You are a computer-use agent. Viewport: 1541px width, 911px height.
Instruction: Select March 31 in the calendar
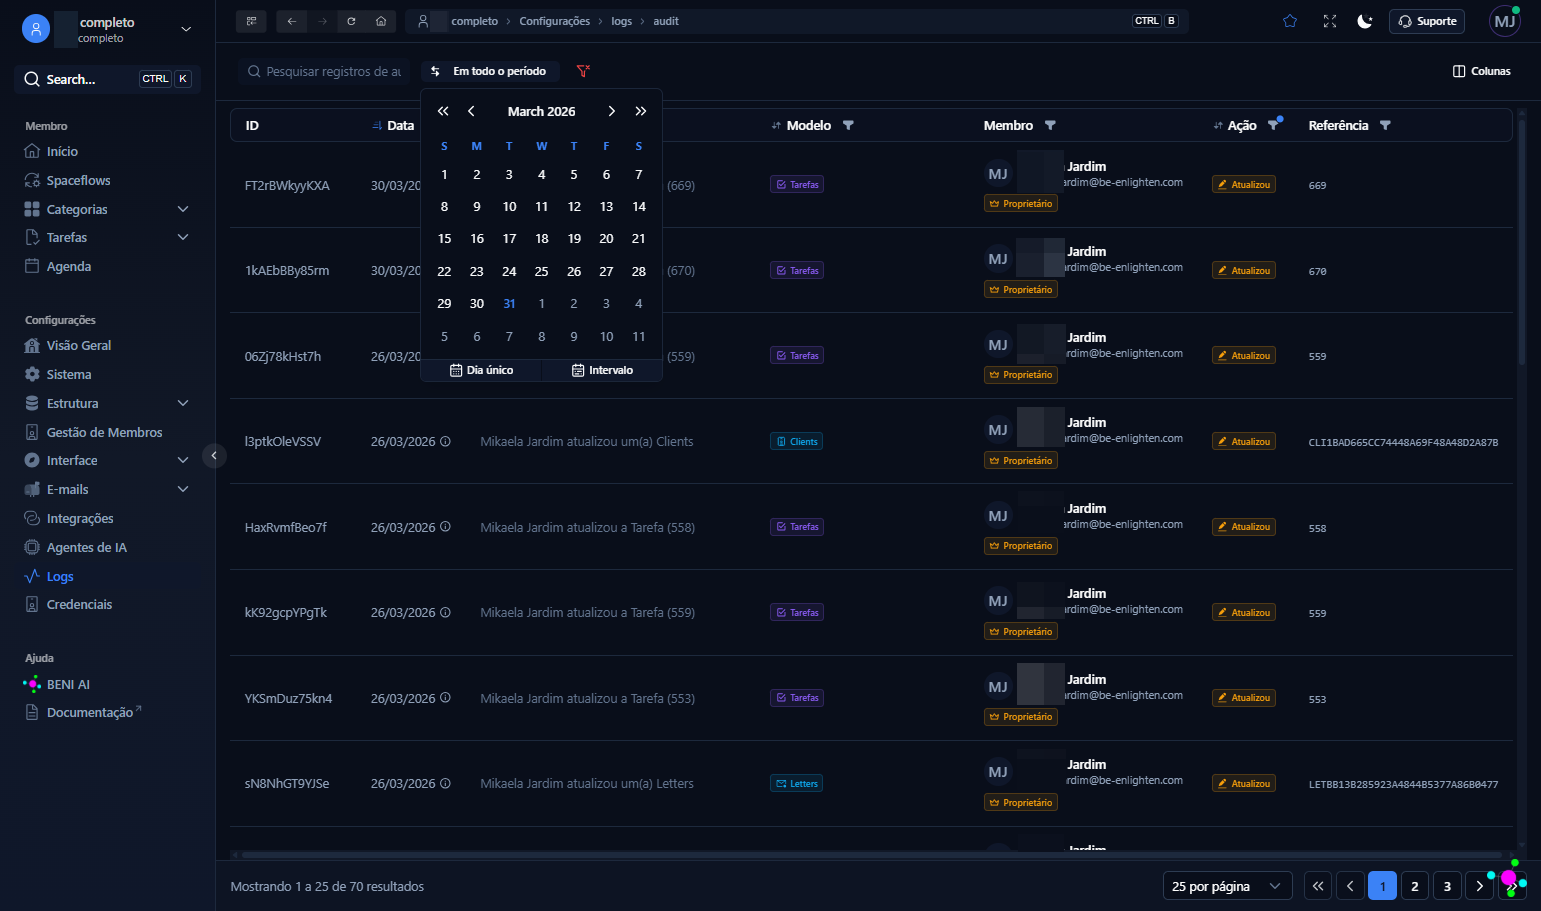509,304
